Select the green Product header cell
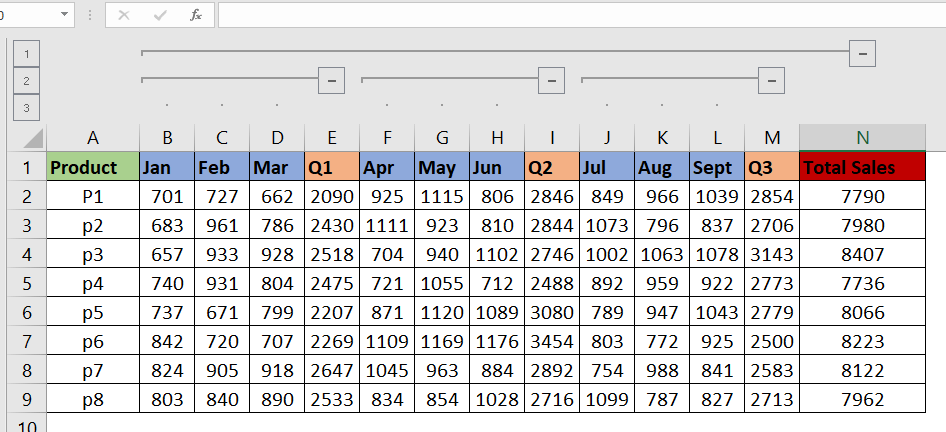This screenshot has height=432, width=946. coord(93,167)
